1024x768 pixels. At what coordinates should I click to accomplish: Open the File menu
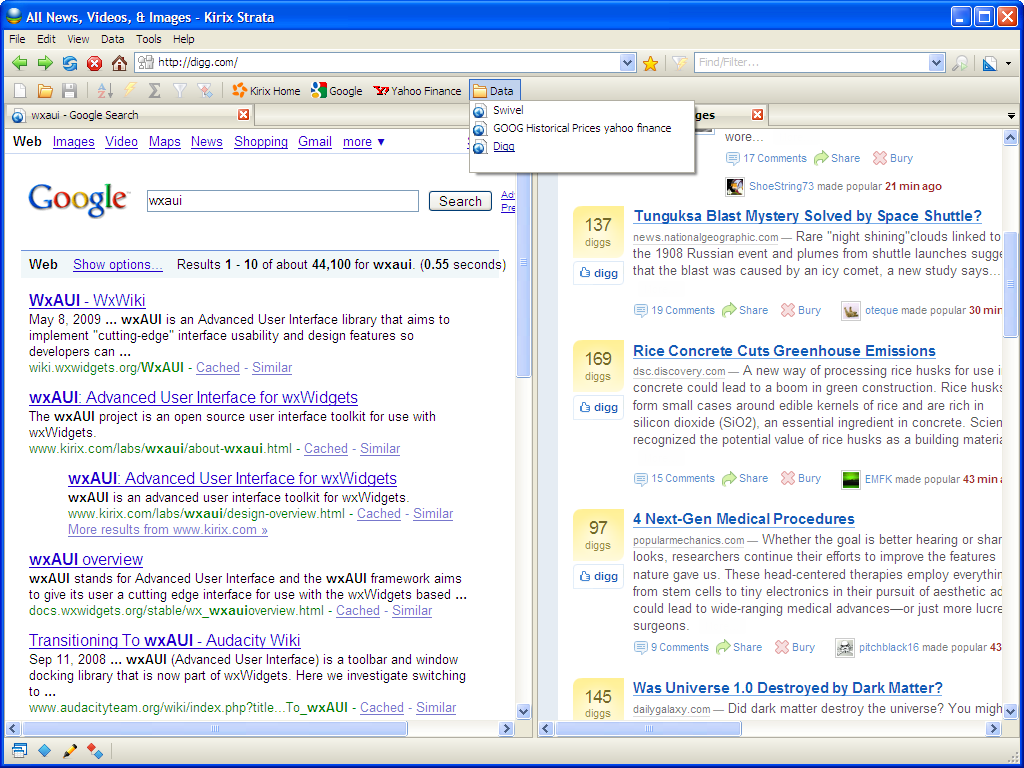[x=18, y=39]
